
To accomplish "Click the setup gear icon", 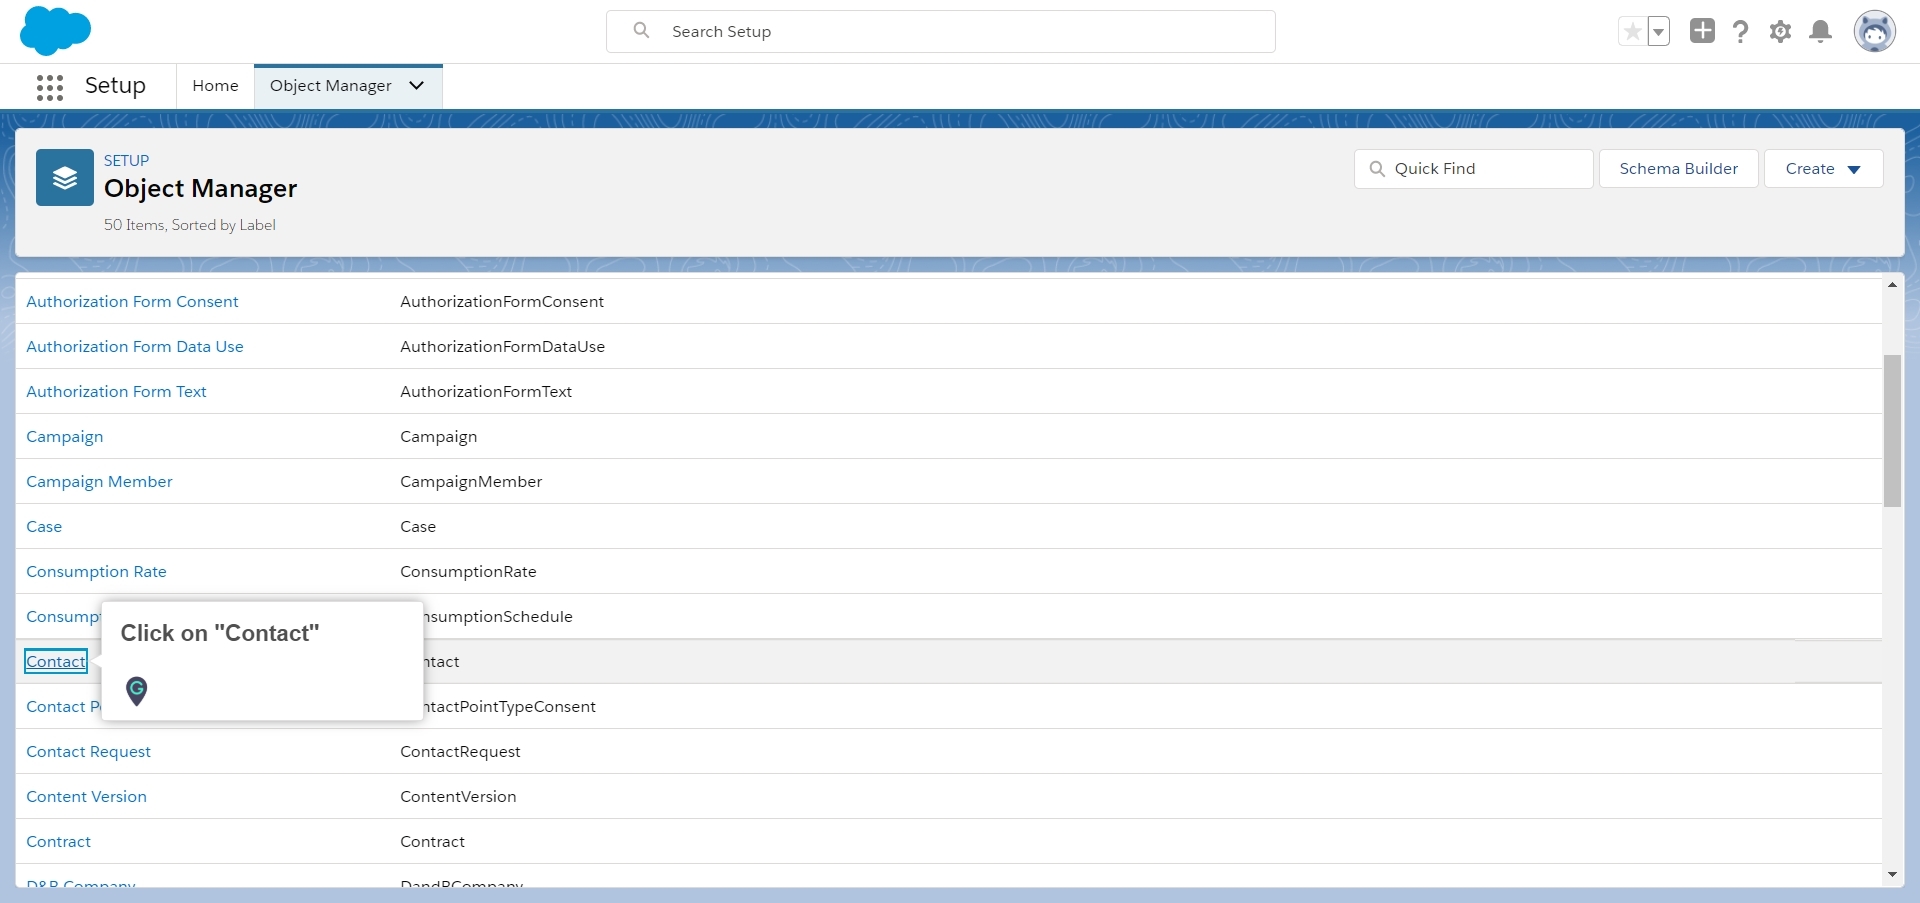I will point(1780,32).
